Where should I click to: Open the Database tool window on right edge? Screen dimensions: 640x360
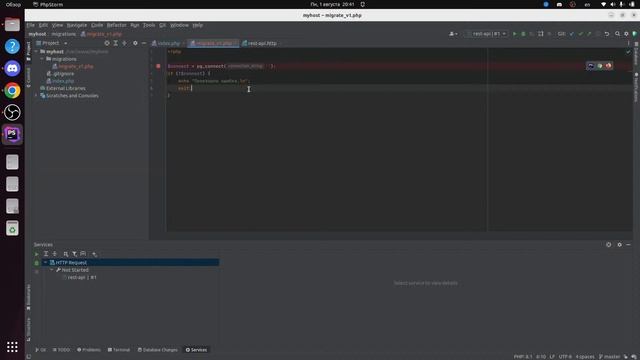pos(636,54)
